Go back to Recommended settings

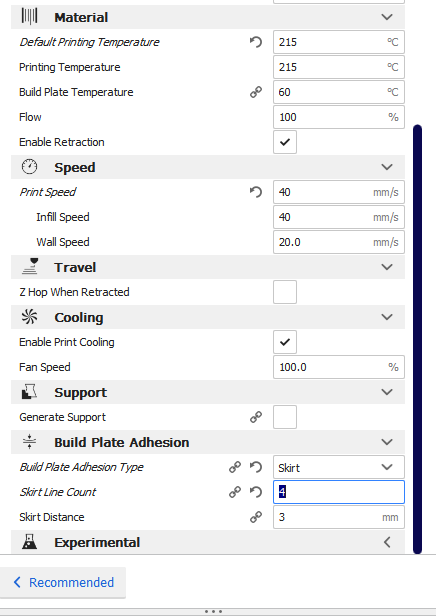point(63,582)
